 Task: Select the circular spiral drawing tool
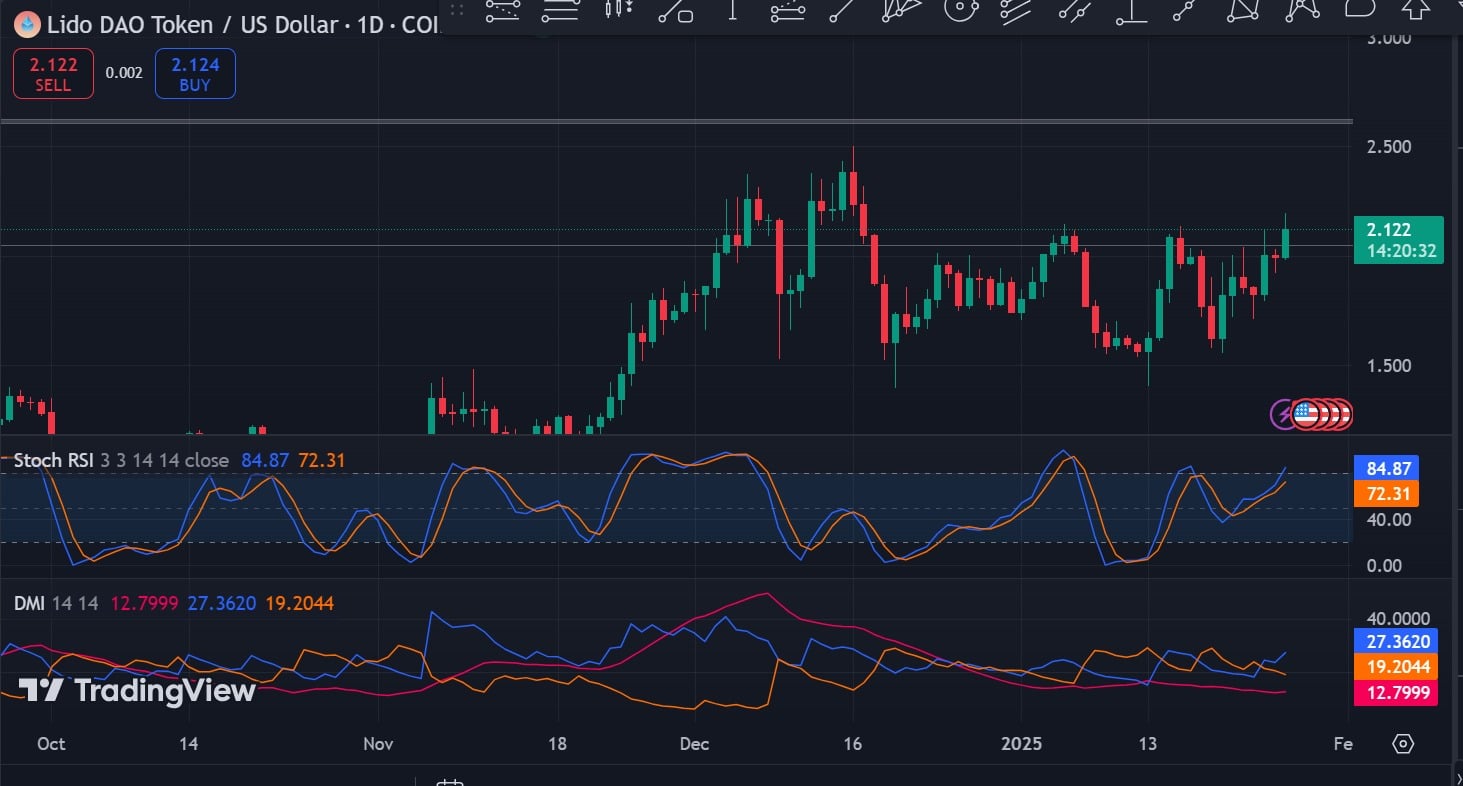[959, 9]
